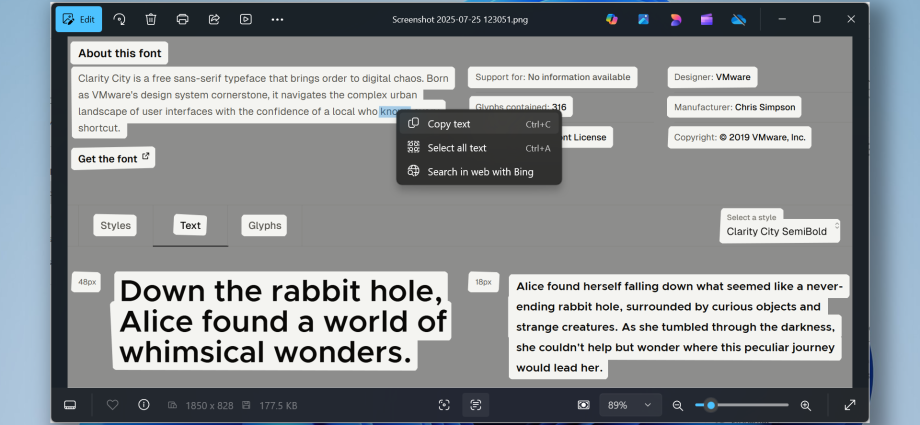The height and width of the screenshot is (425, 920).
Task: Click 'Copyright: © 2019 VMware, Inc.' text
Action: pyautogui.click(x=740, y=137)
